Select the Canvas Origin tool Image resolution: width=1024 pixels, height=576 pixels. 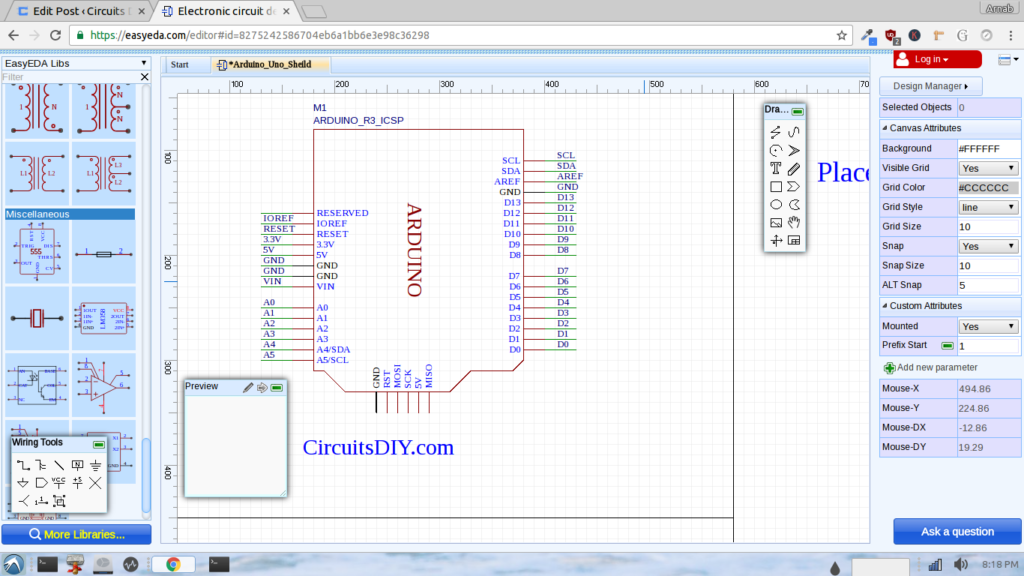pyautogui.click(x=776, y=241)
